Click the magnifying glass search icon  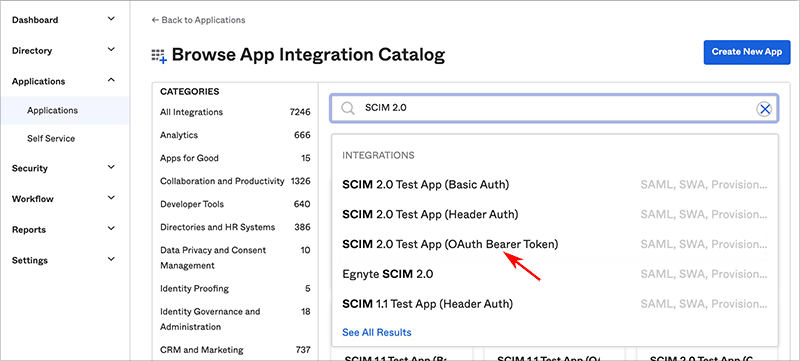[x=348, y=109]
